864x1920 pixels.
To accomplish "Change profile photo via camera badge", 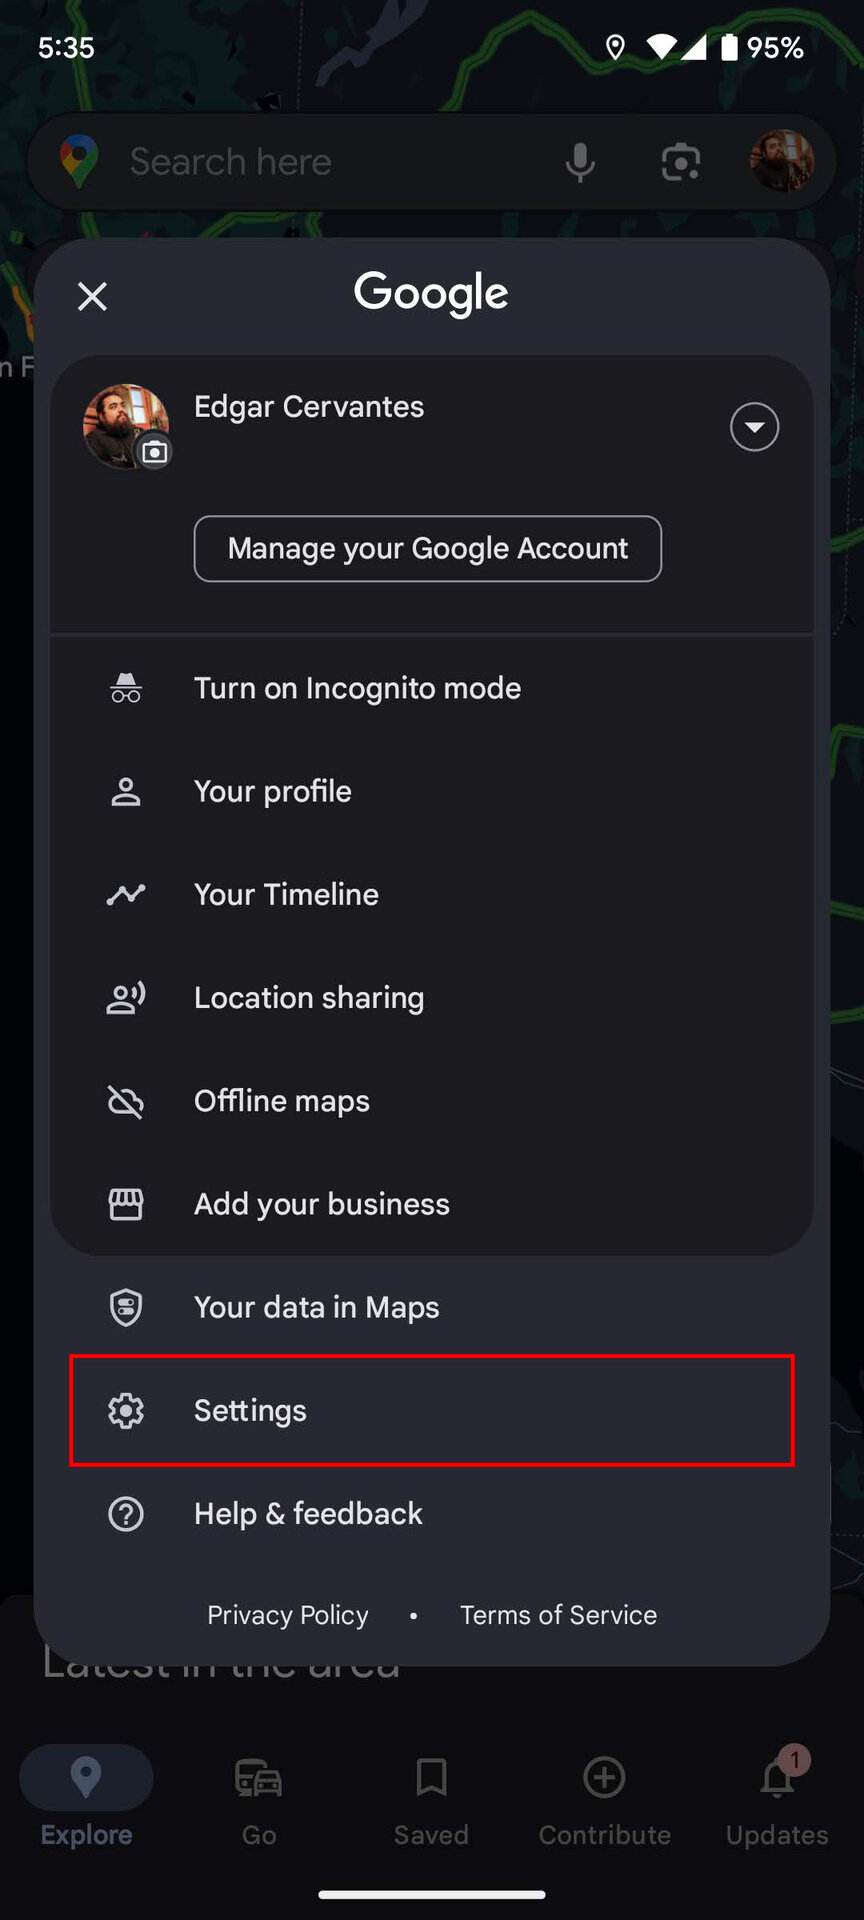I will click(154, 452).
